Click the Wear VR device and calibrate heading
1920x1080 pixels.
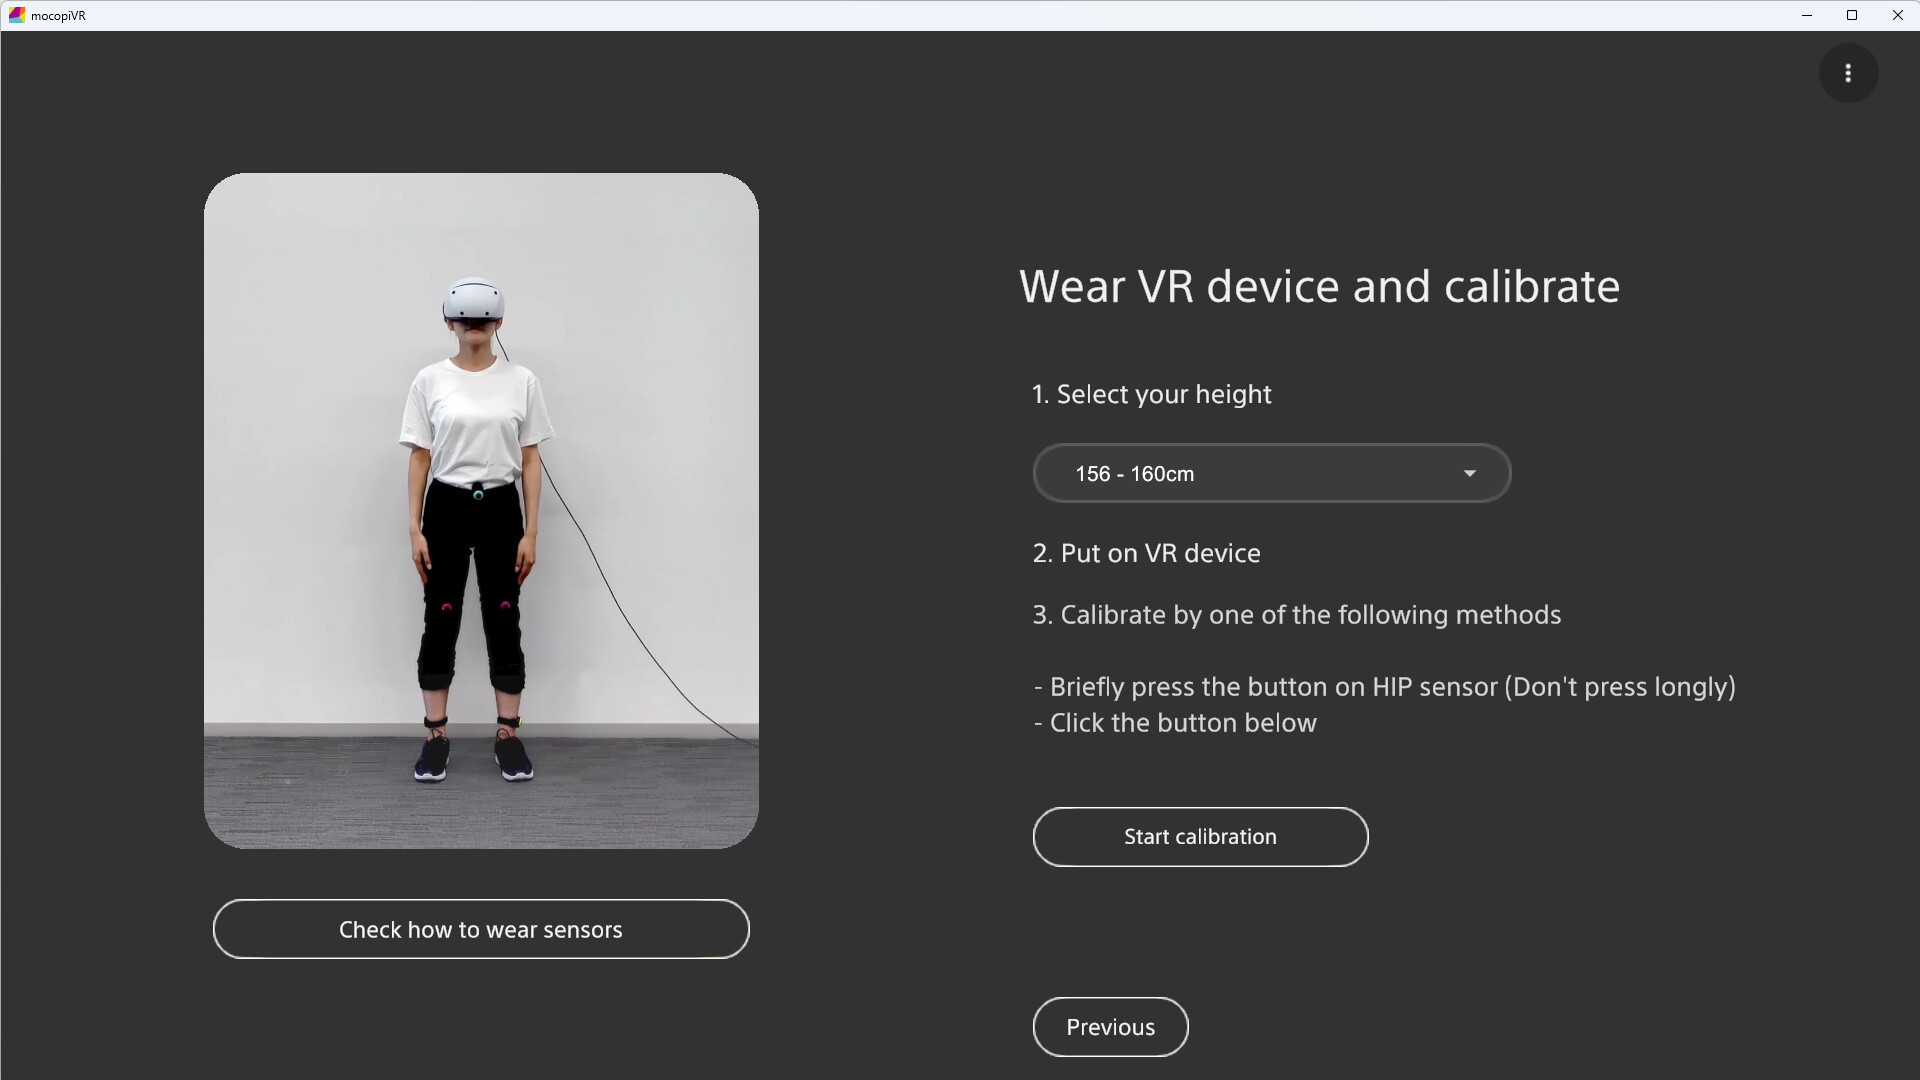pyautogui.click(x=1320, y=287)
